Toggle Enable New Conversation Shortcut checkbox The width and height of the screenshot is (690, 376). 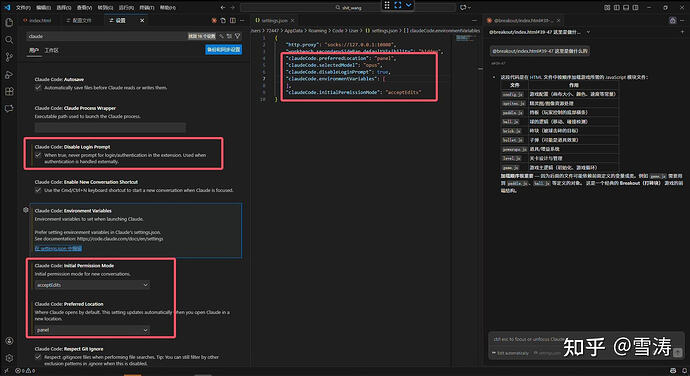[x=38, y=190]
